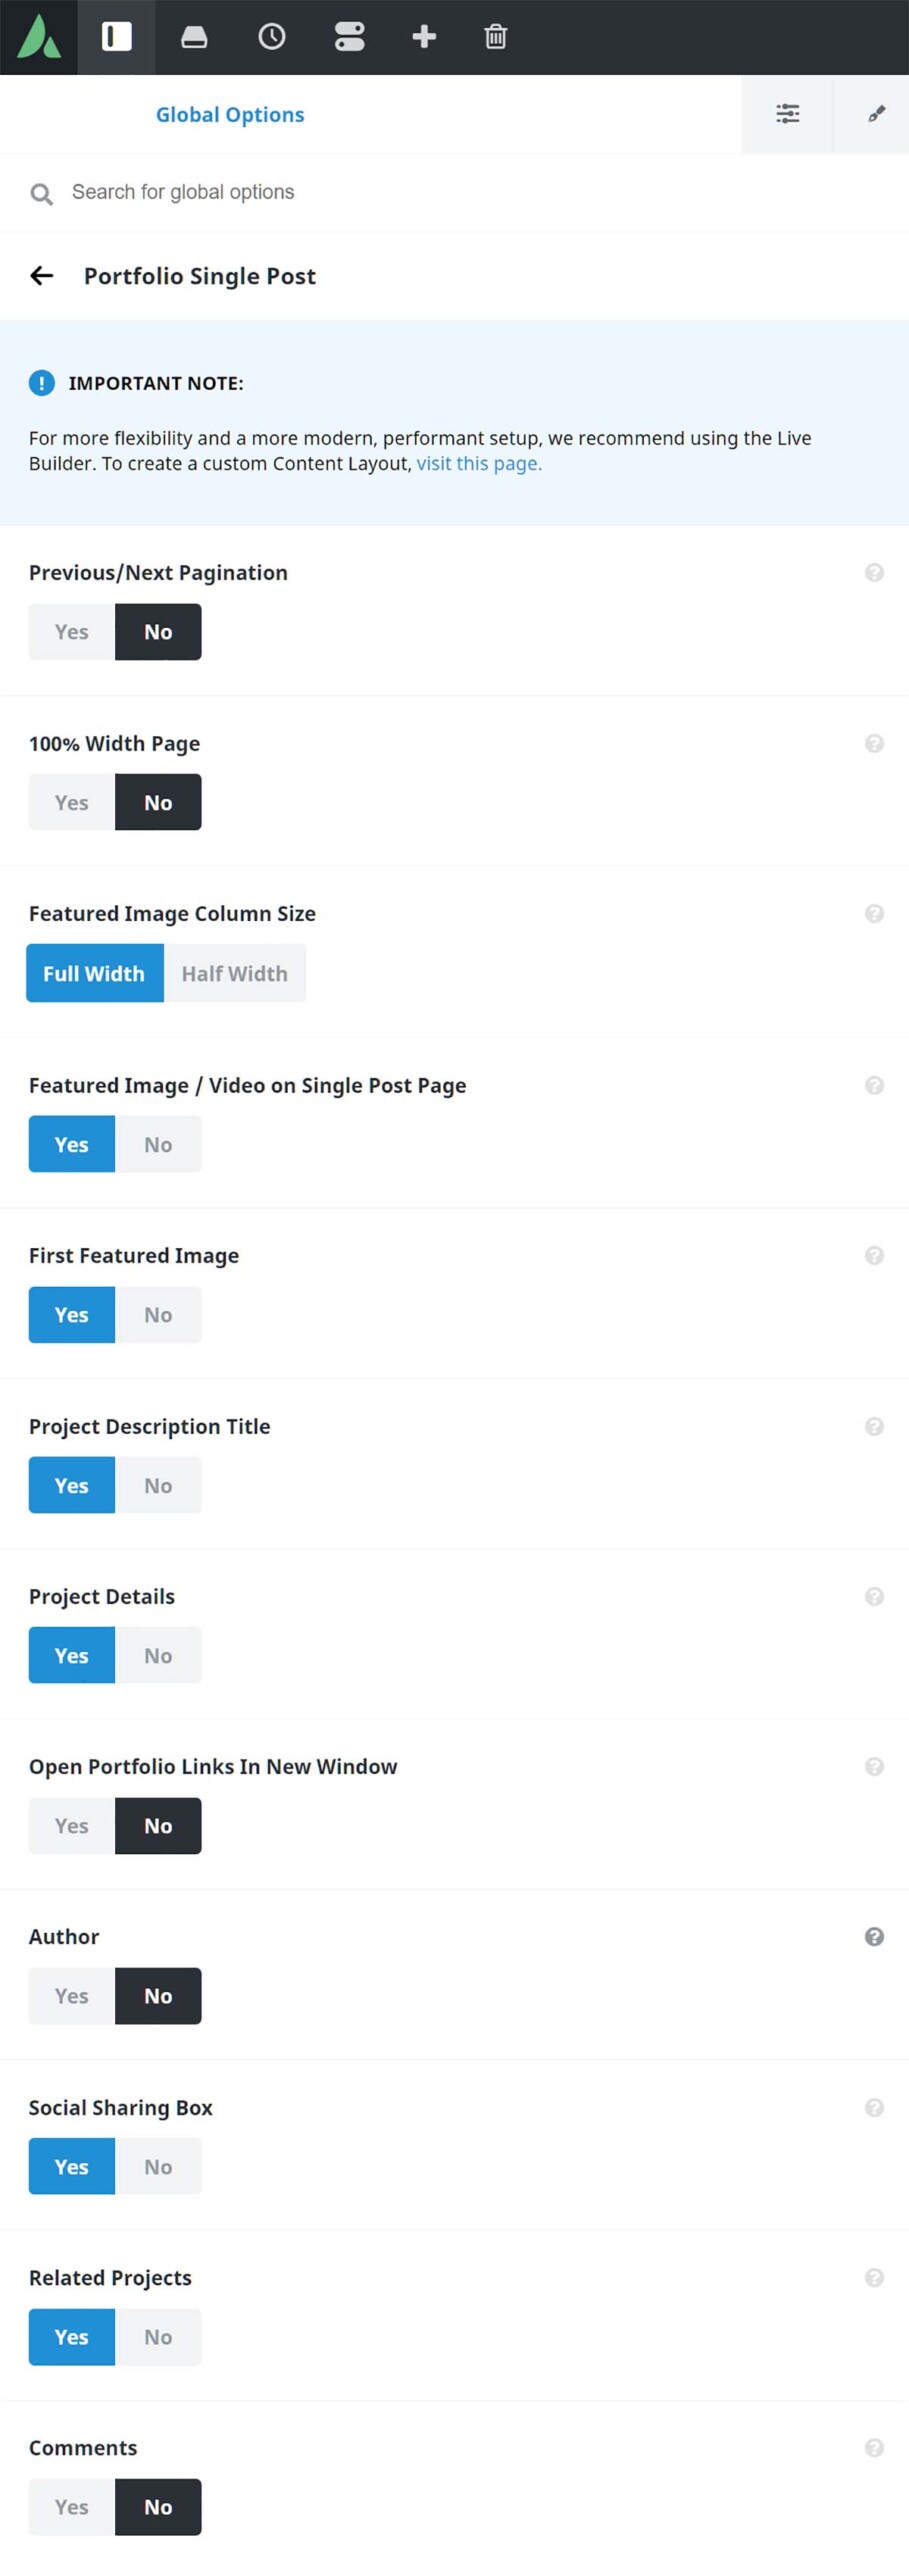
Task: Open the paintbrush styling tab icon
Action: [875, 114]
